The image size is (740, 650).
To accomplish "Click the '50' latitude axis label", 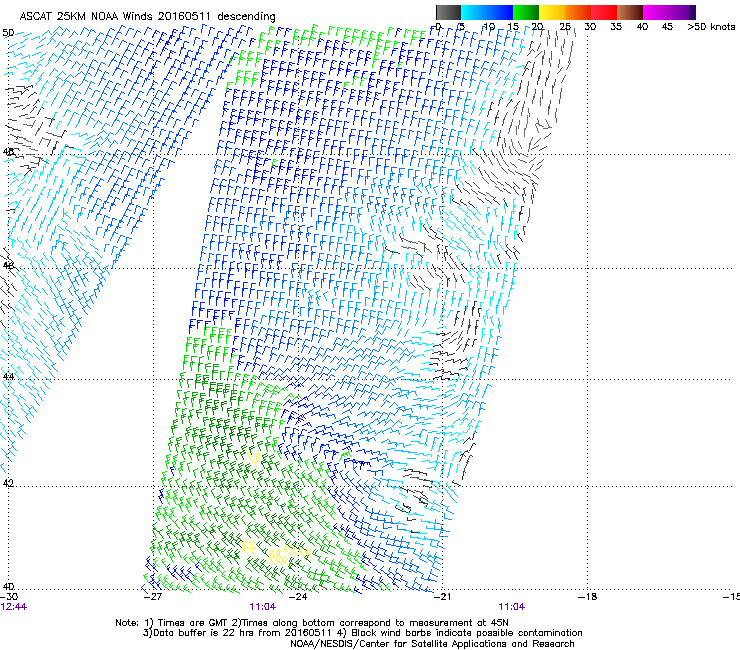I will [8, 33].
